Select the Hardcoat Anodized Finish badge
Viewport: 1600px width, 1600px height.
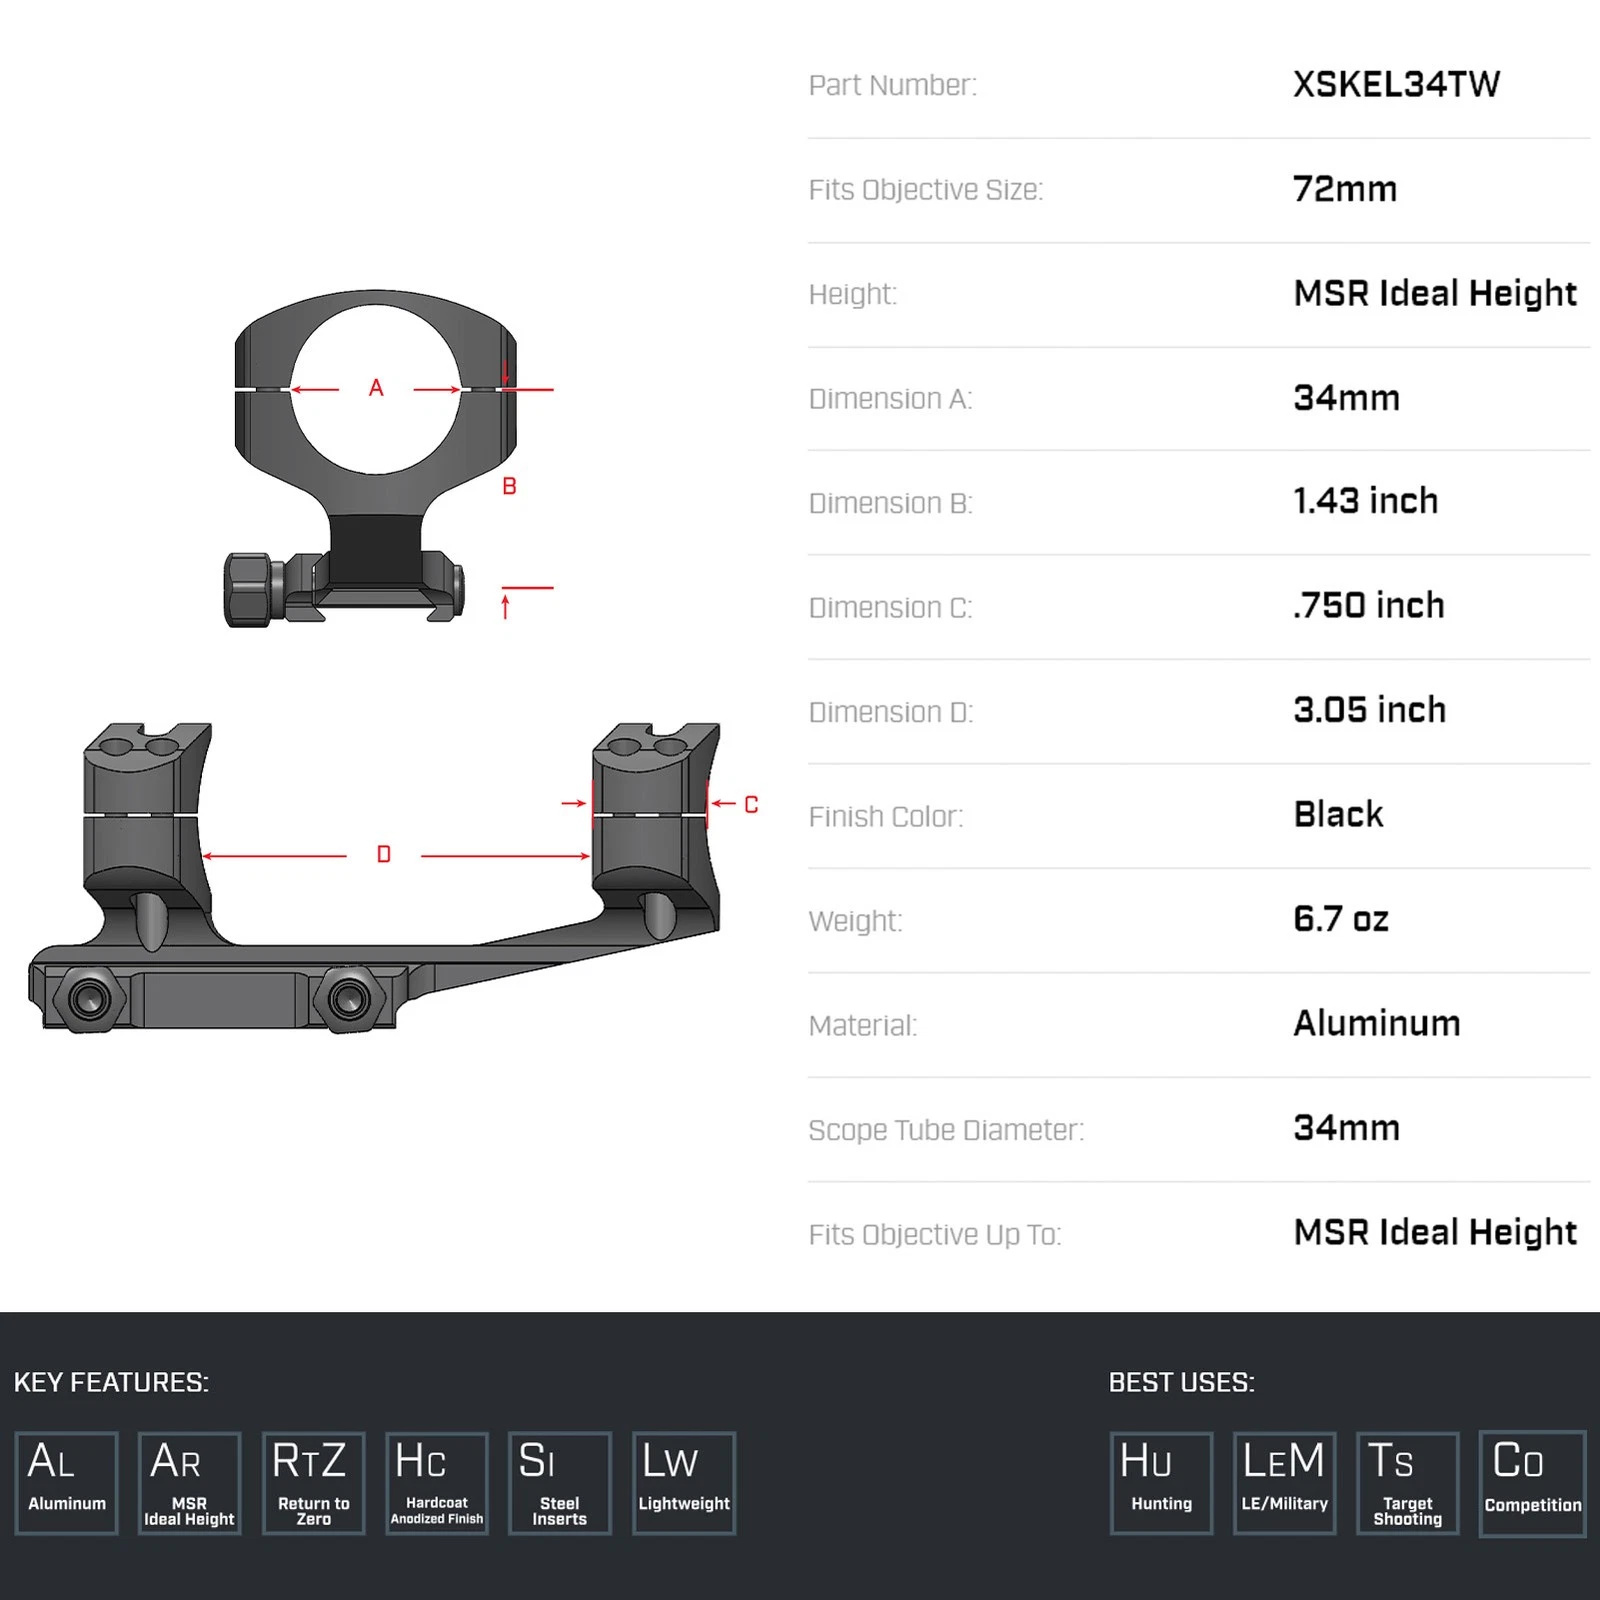pyautogui.click(x=437, y=1483)
